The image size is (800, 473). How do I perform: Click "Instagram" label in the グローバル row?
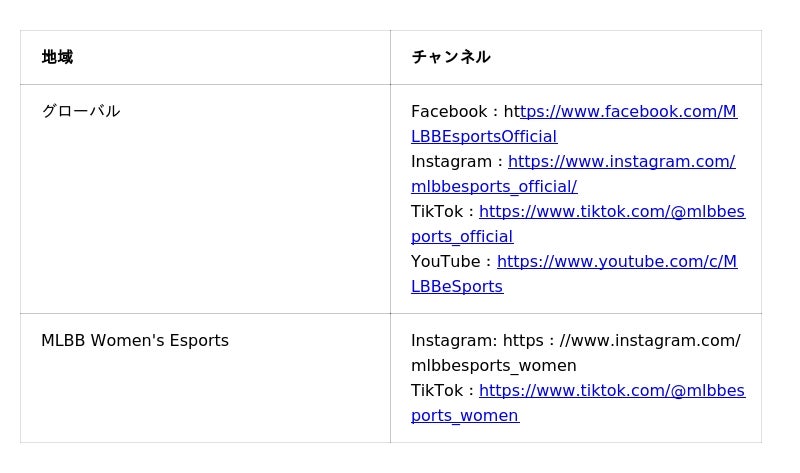pyautogui.click(x=451, y=162)
